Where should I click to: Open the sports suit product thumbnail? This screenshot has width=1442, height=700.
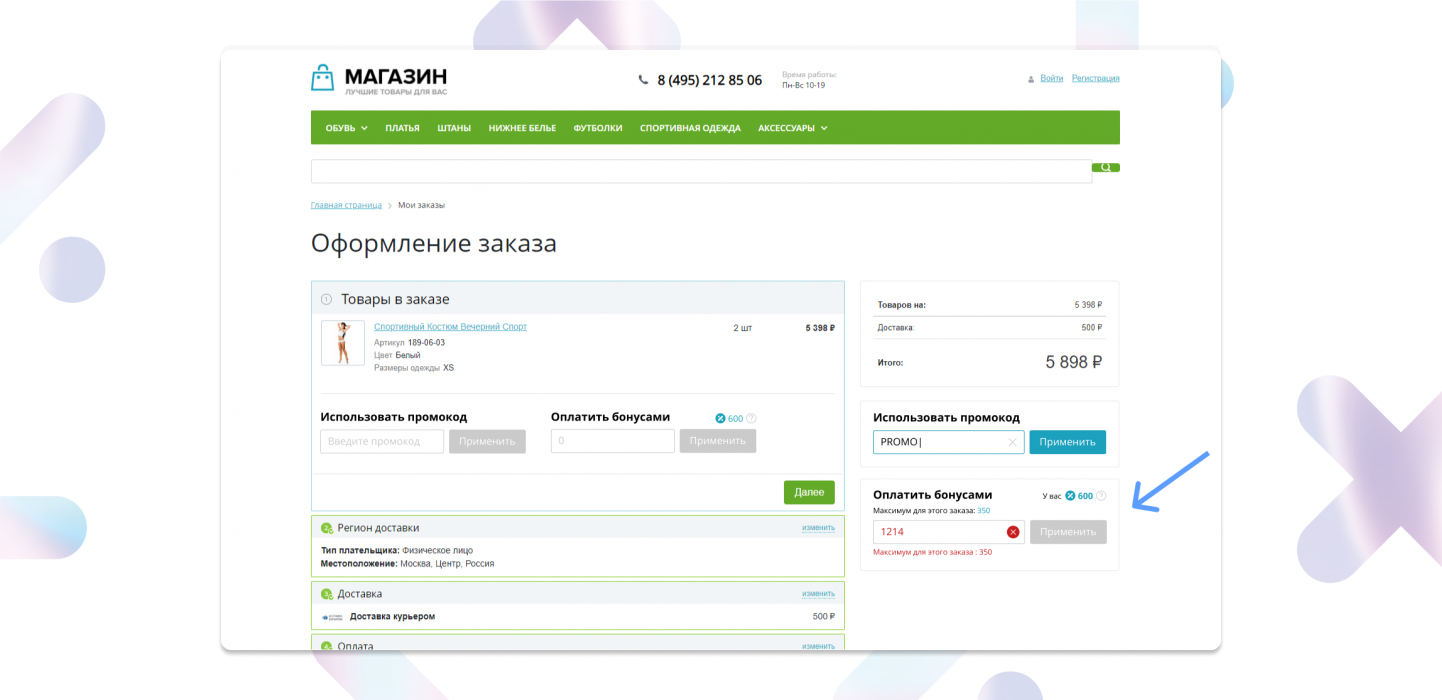pos(343,343)
